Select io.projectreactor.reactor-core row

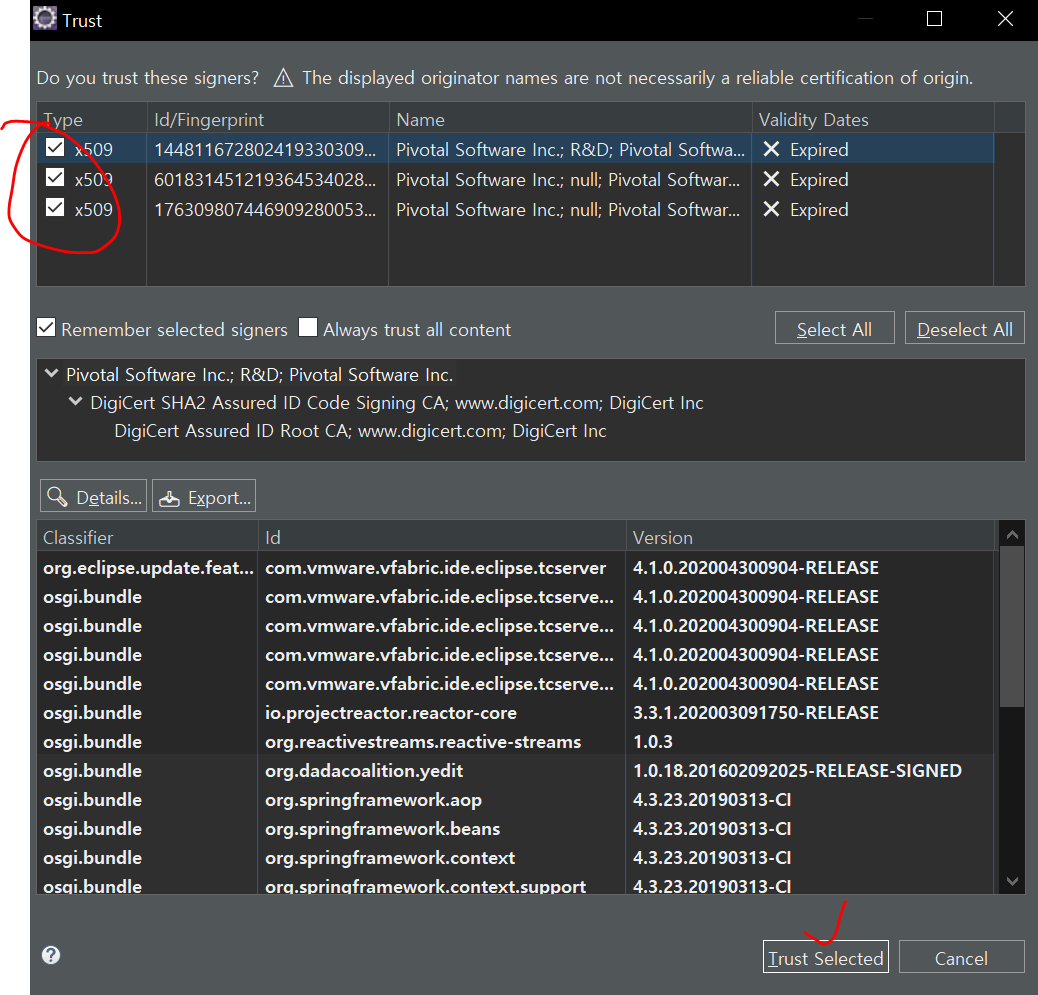pos(516,712)
